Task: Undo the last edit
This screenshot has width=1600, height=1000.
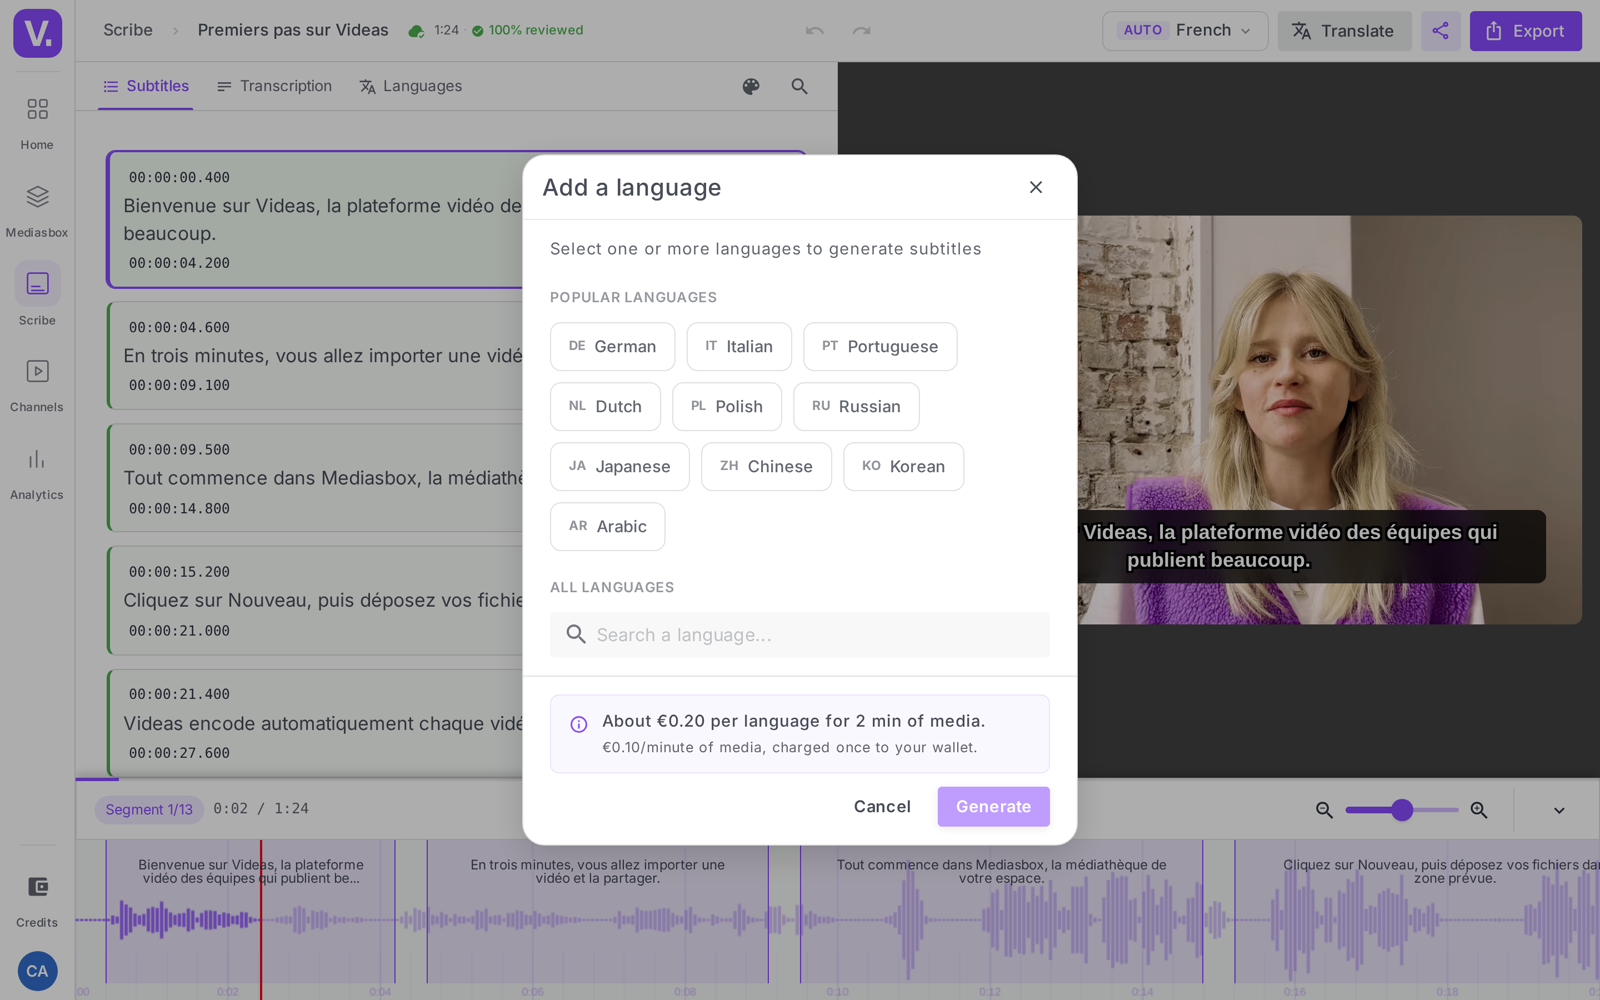Action: [815, 31]
